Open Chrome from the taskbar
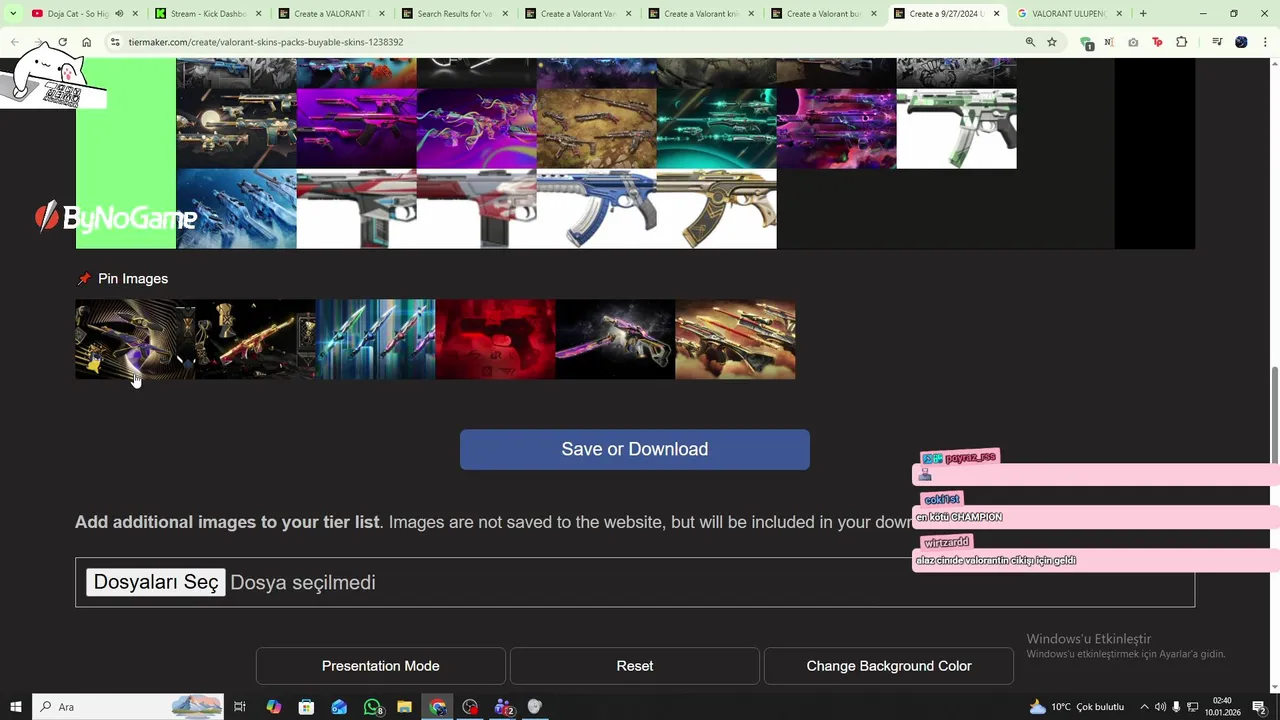Viewport: 1280px width, 720px height. click(x=438, y=707)
